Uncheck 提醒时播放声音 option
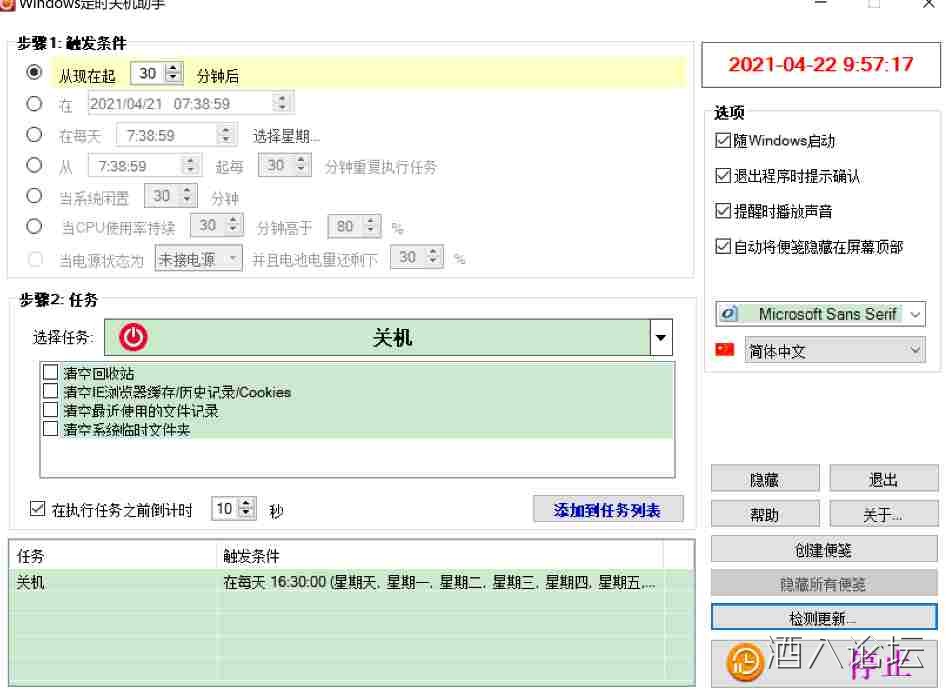The image size is (951, 697). pos(723,211)
